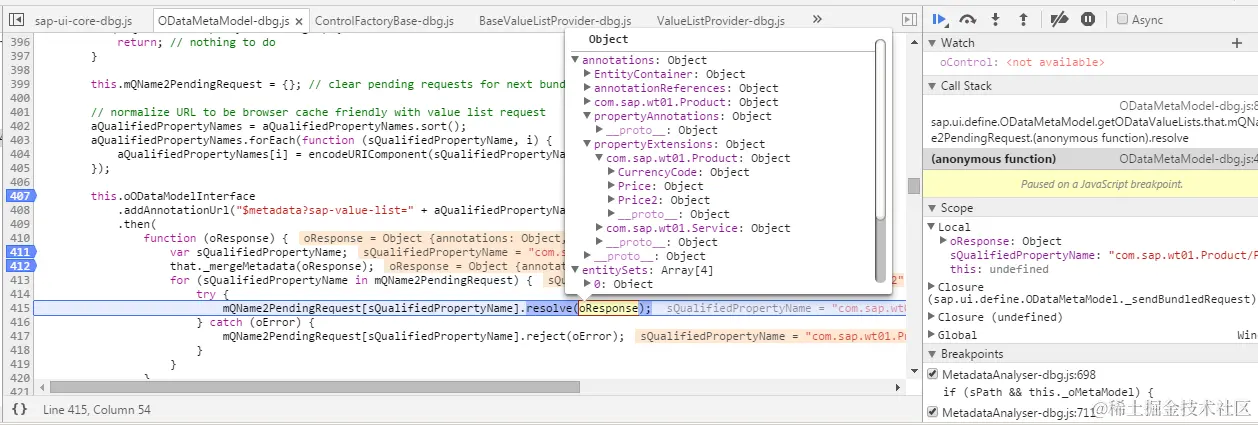Collapse the Call Stack section

pos(932,86)
